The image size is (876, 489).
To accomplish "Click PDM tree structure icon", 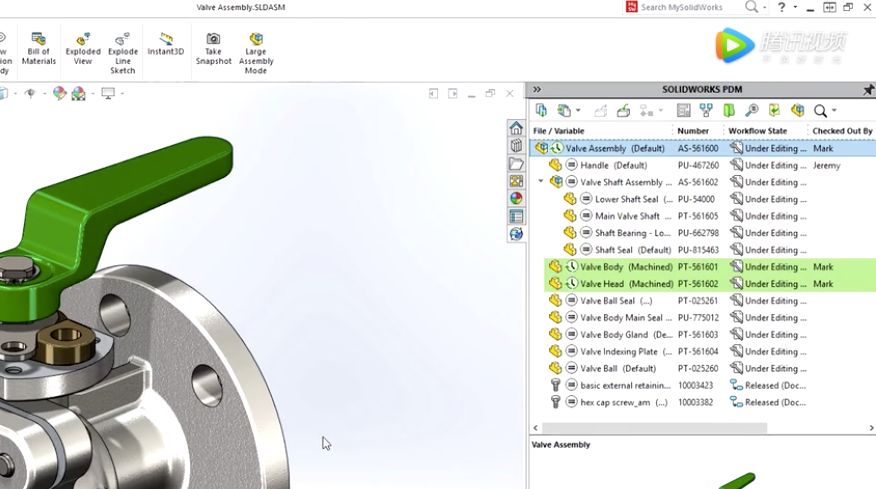I will click(706, 111).
